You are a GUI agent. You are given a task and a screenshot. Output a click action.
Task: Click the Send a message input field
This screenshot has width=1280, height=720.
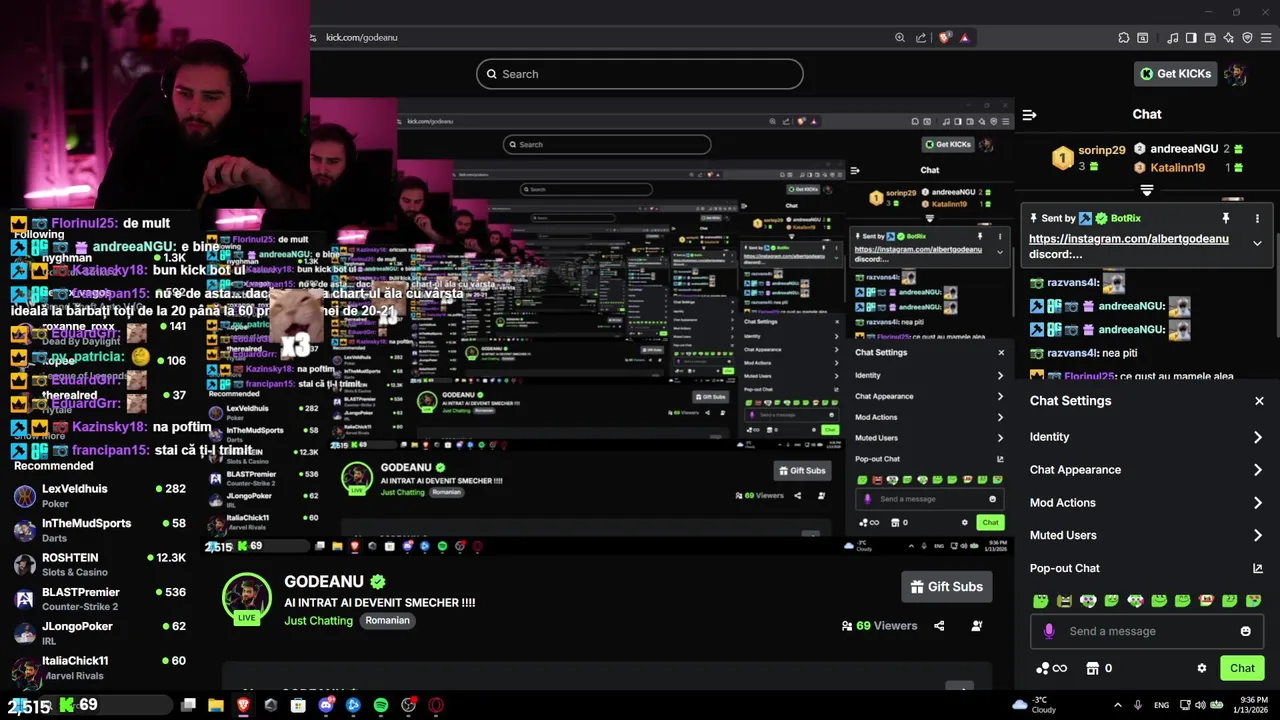click(1147, 631)
